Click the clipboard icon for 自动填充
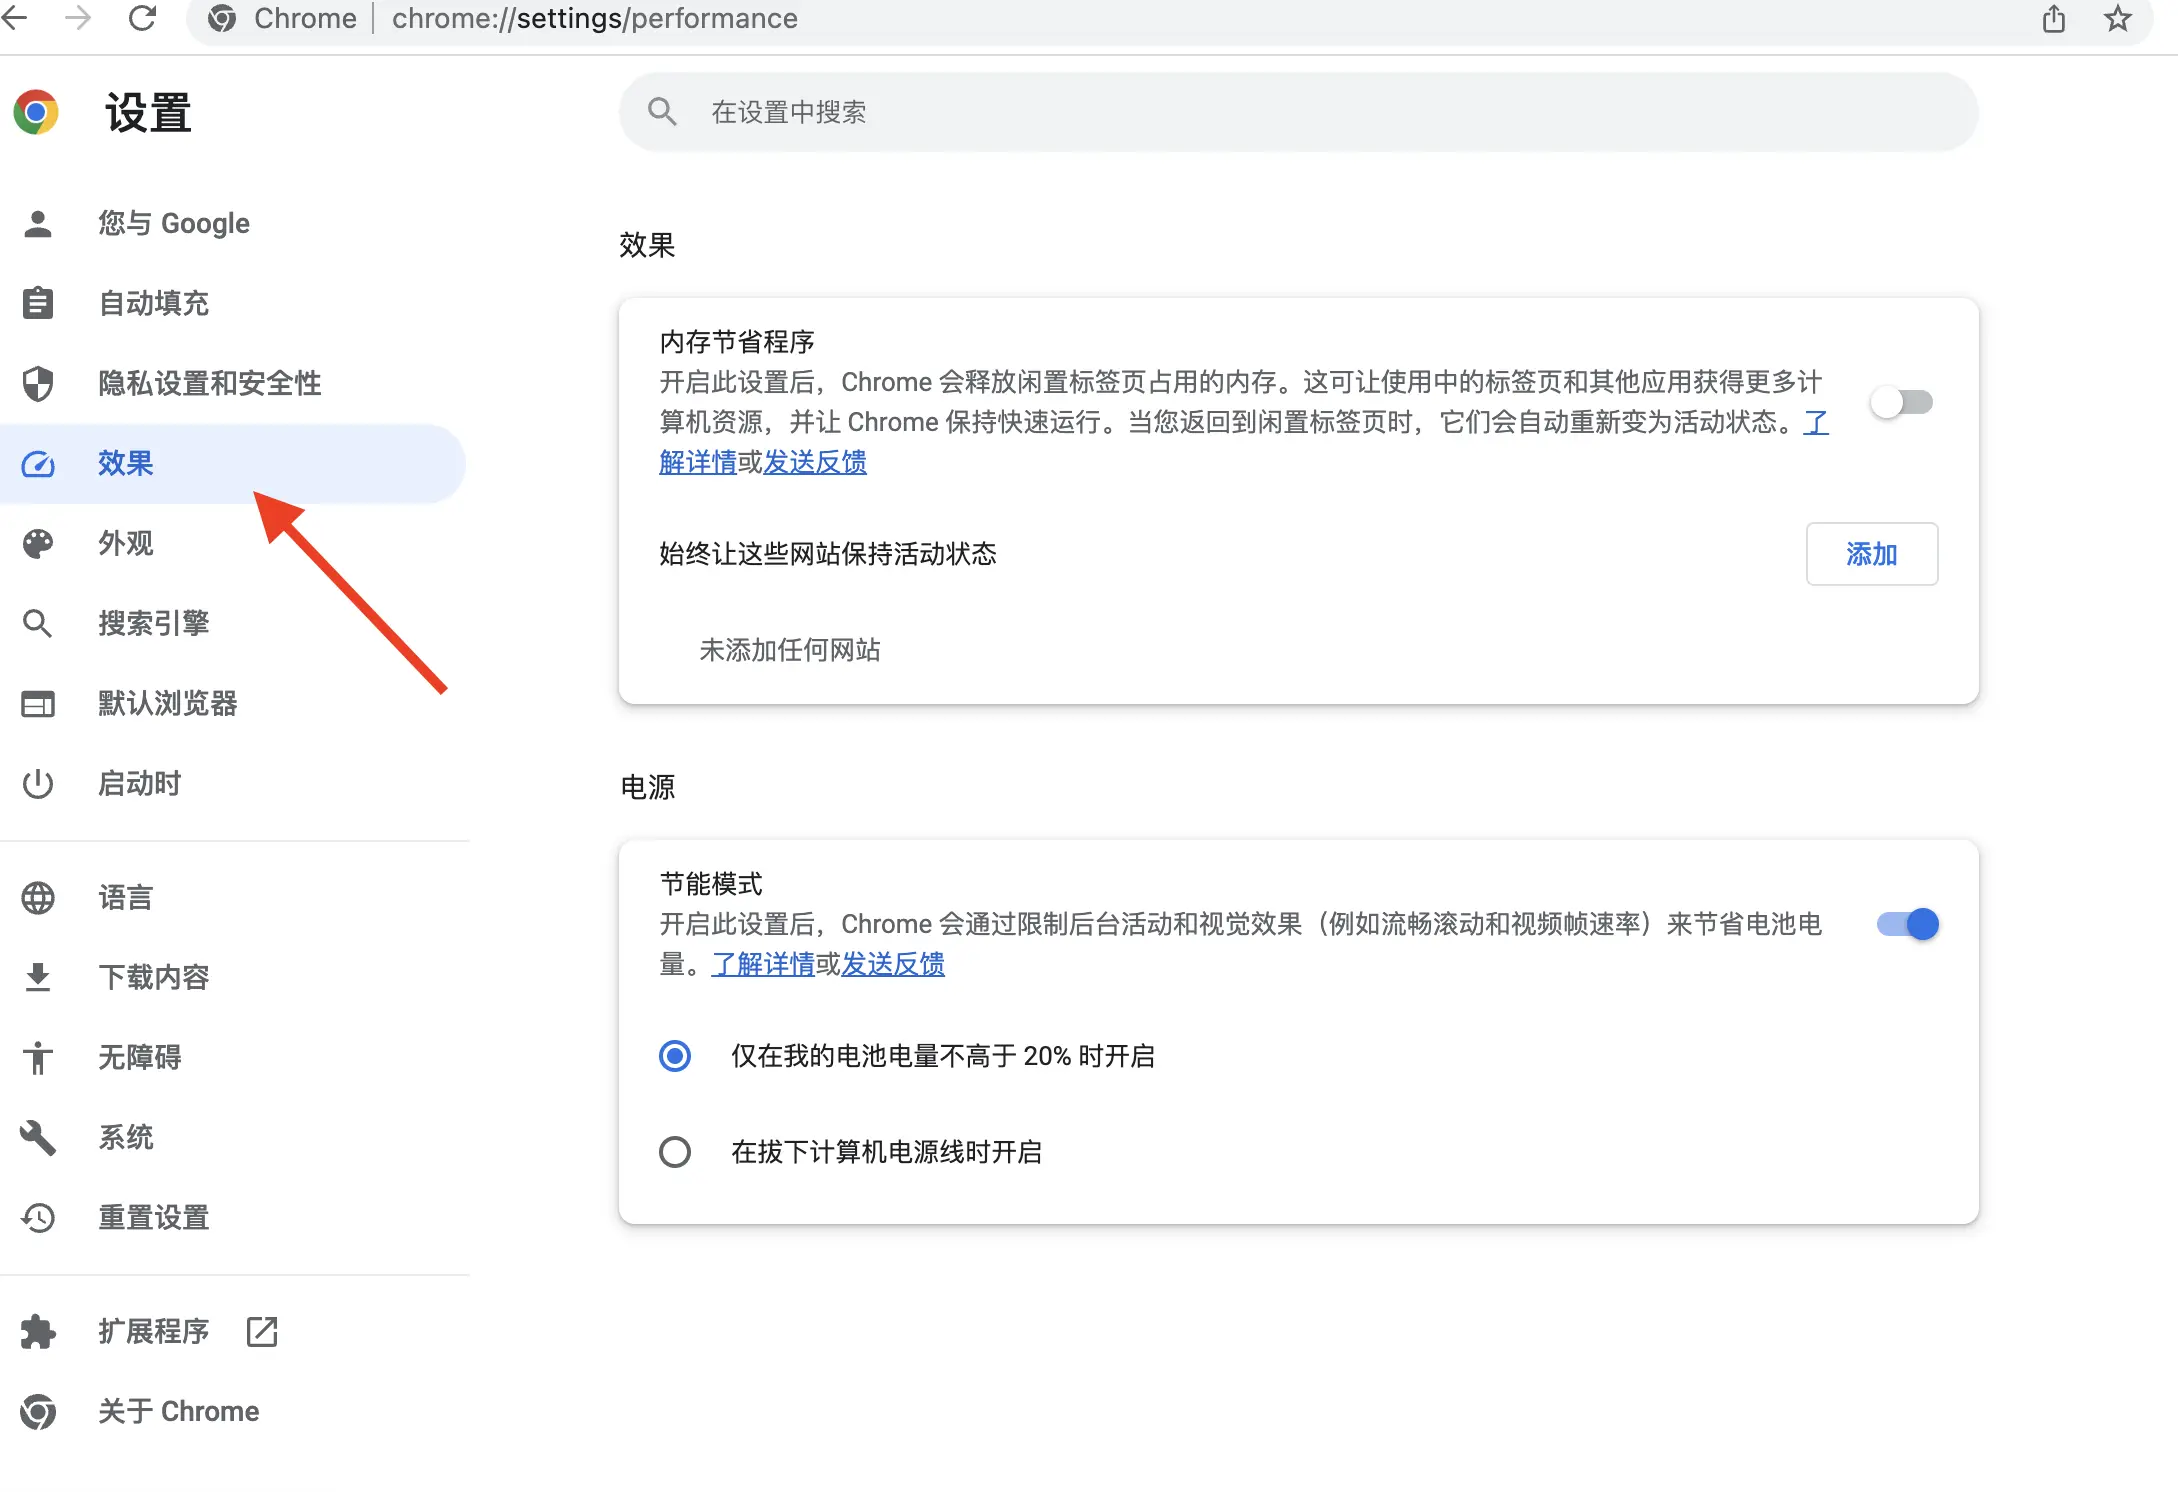This screenshot has height=1492, width=2178. pos(38,303)
